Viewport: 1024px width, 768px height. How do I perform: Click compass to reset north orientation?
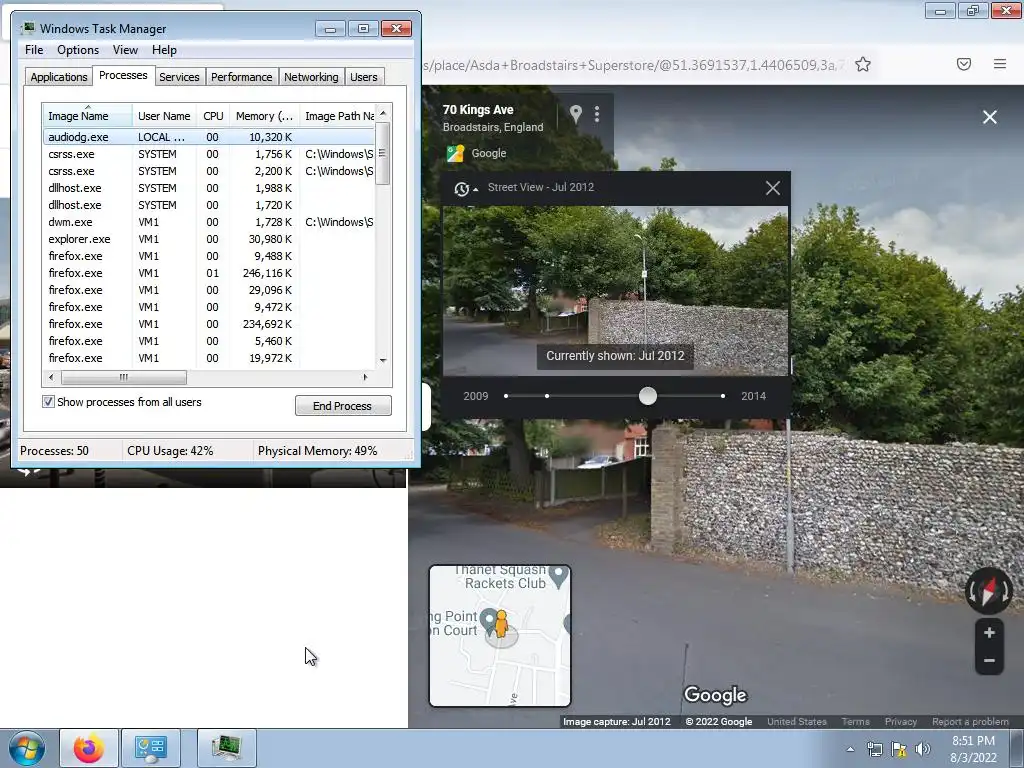pyautogui.click(x=989, y=591)
